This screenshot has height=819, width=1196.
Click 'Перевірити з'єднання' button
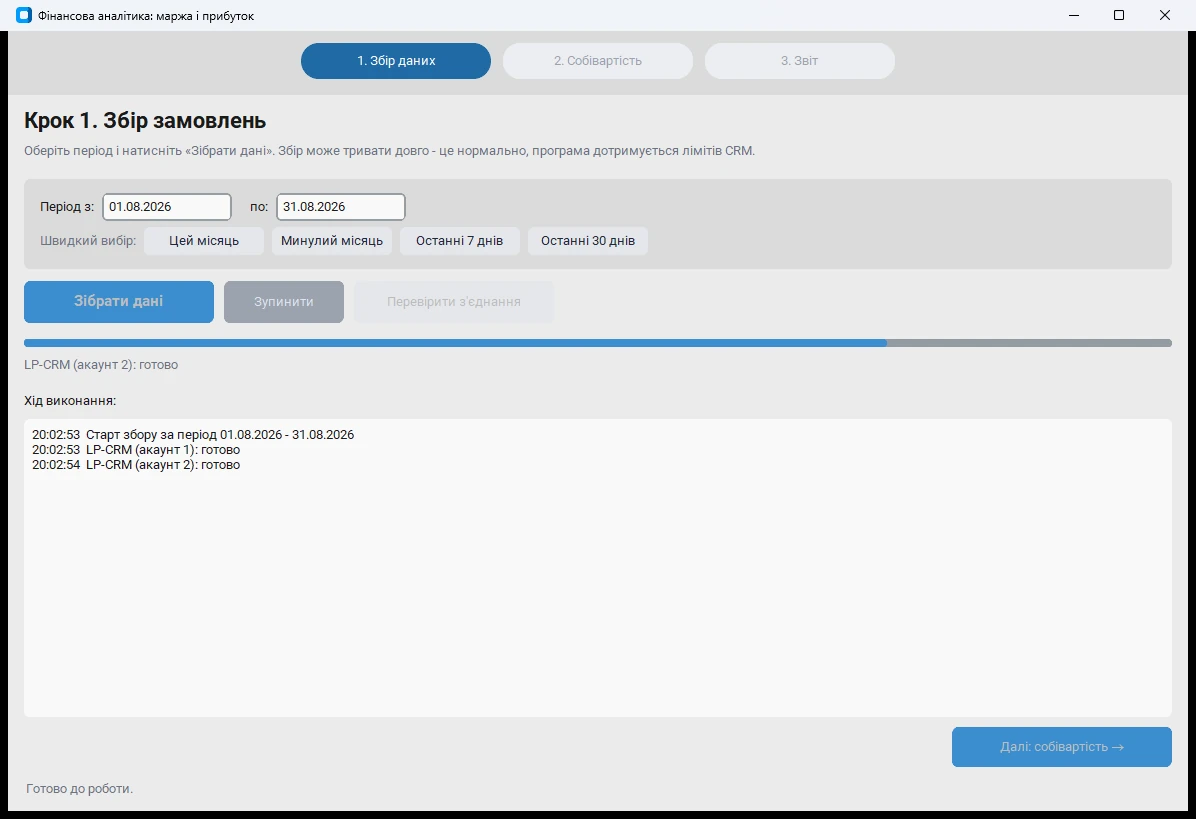point(454,302)
